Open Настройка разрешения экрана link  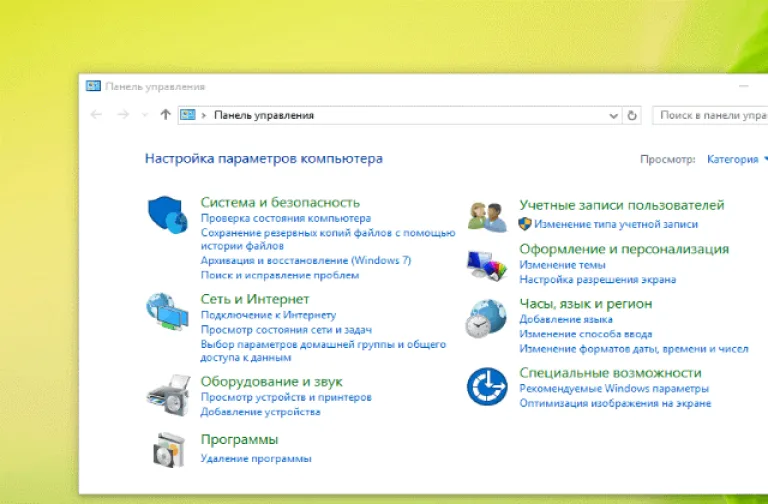pos(598,280)
